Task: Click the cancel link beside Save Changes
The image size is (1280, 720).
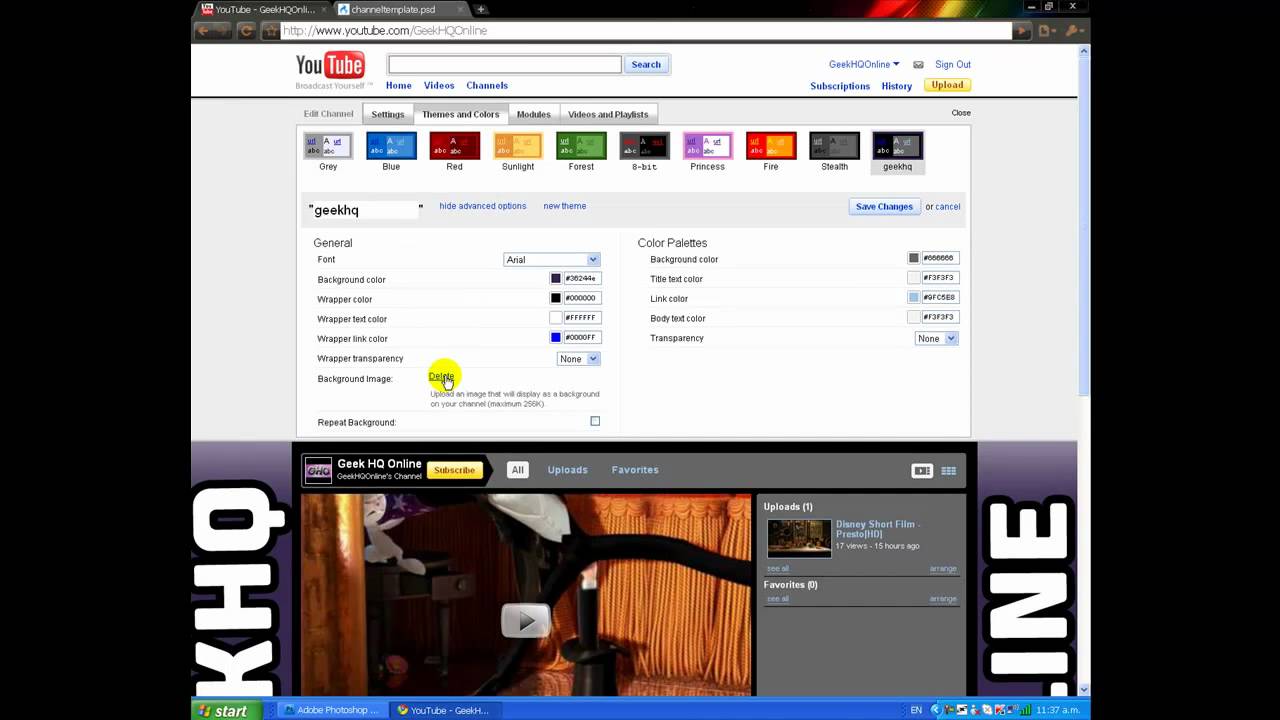Action: pos(948,207)
